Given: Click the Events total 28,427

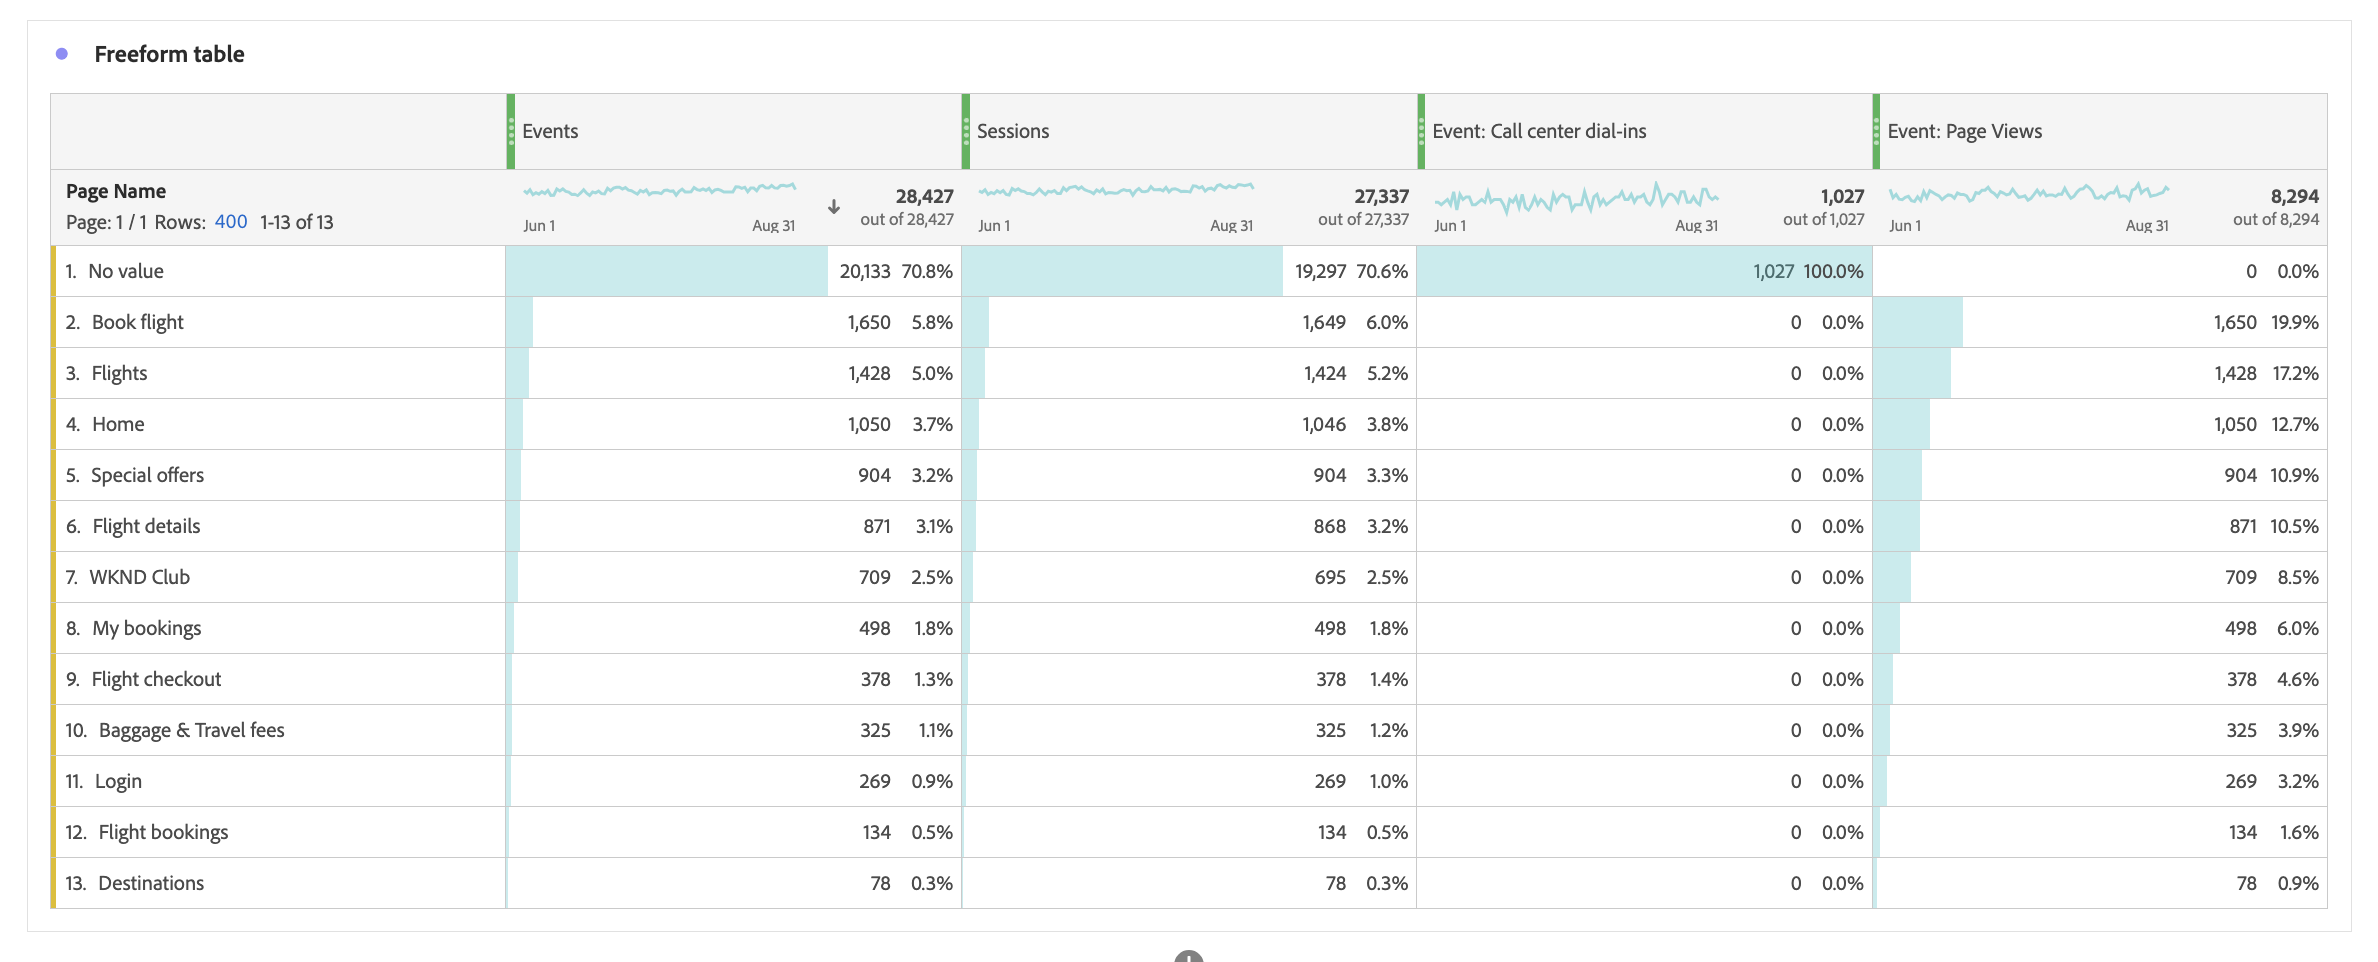Looking at the screenshot, I should coord(924,196).
